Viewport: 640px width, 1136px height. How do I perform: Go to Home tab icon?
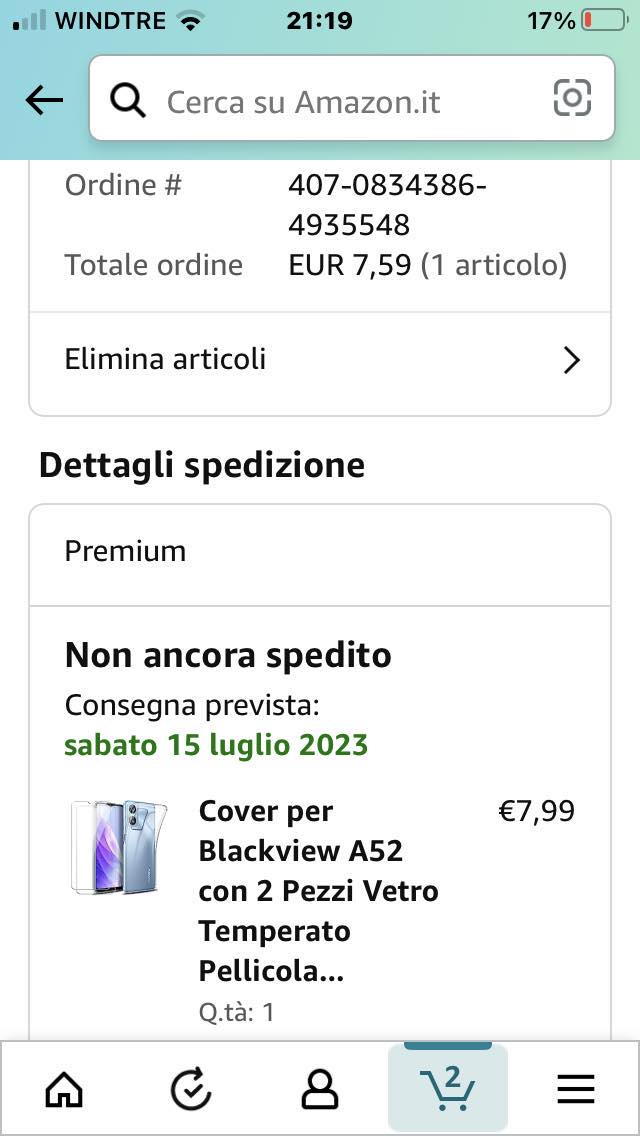[65, 1089]
